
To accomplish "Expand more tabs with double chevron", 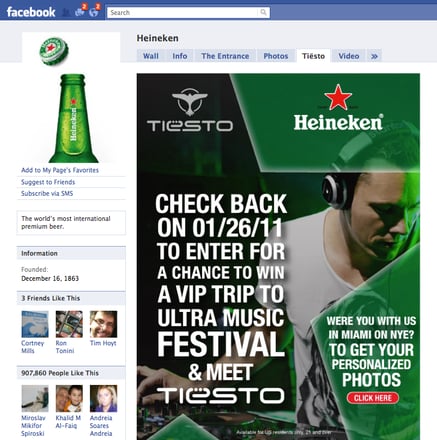I will point(374,56).
